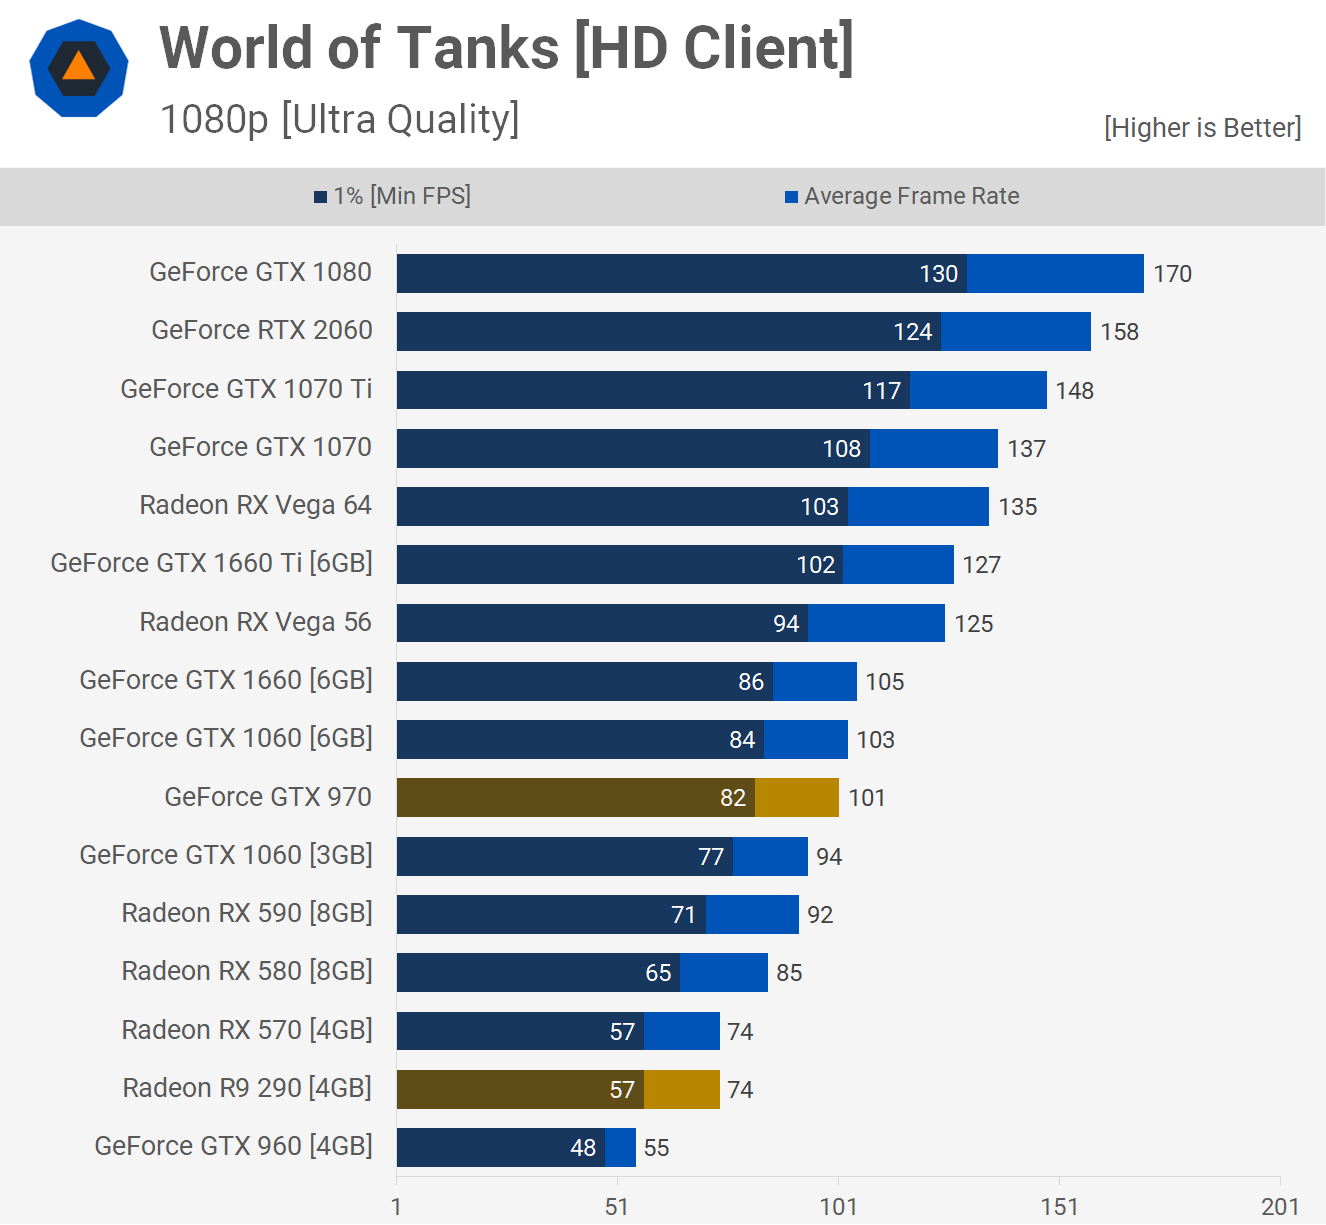Select the Average Frame Rate legend label
This screenshot has height=1225, width=1326.
tap(911, 196)
